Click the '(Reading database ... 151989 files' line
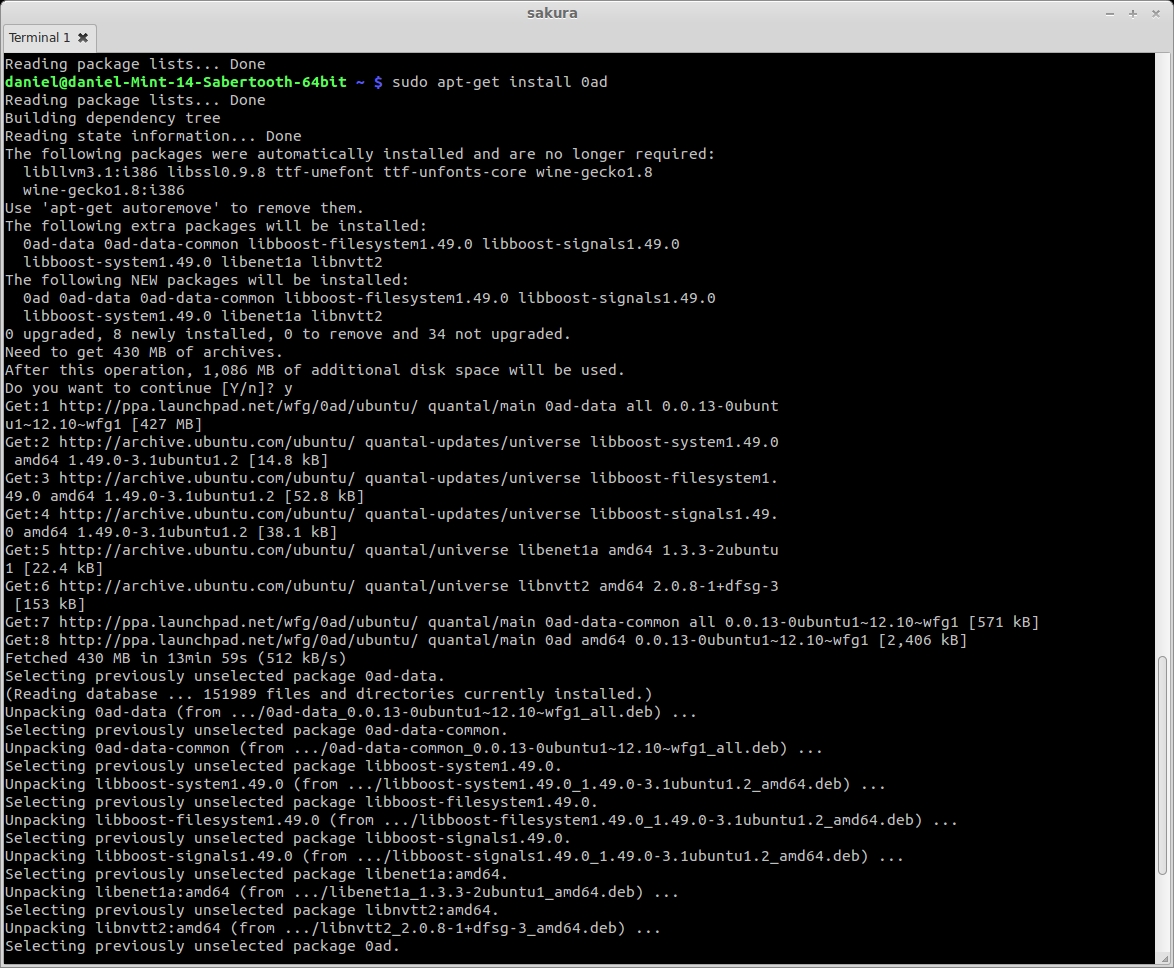 tap(328, 694)
